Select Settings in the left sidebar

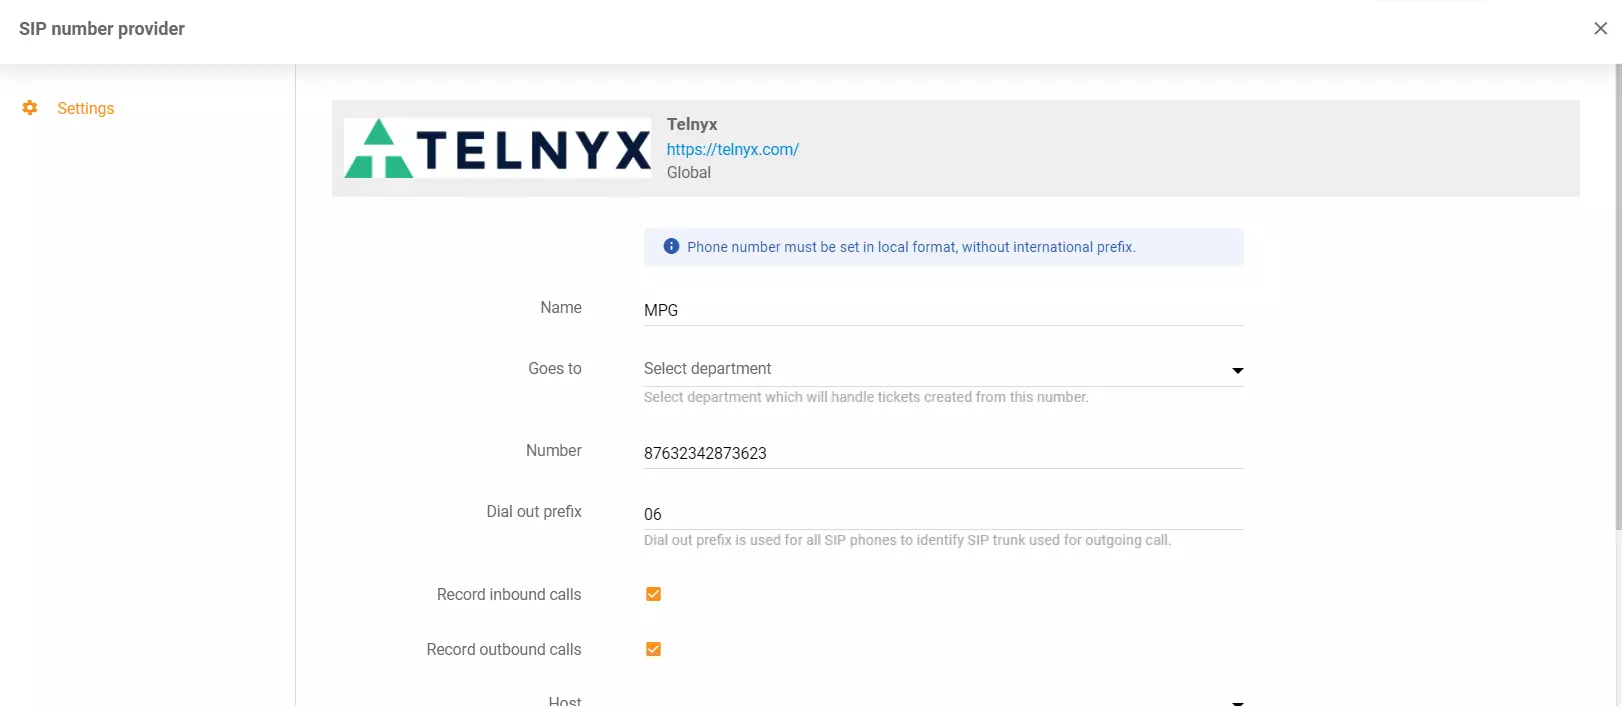(86, 107)
